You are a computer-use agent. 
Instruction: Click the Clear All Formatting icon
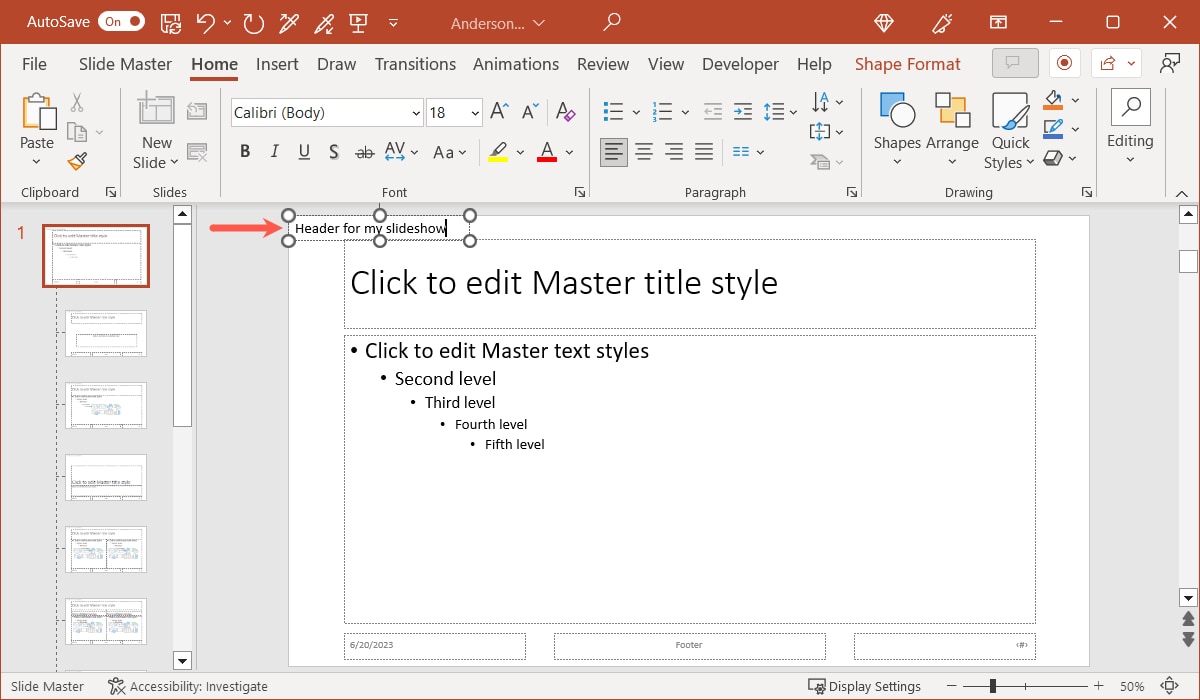click(x=565, y=113)
